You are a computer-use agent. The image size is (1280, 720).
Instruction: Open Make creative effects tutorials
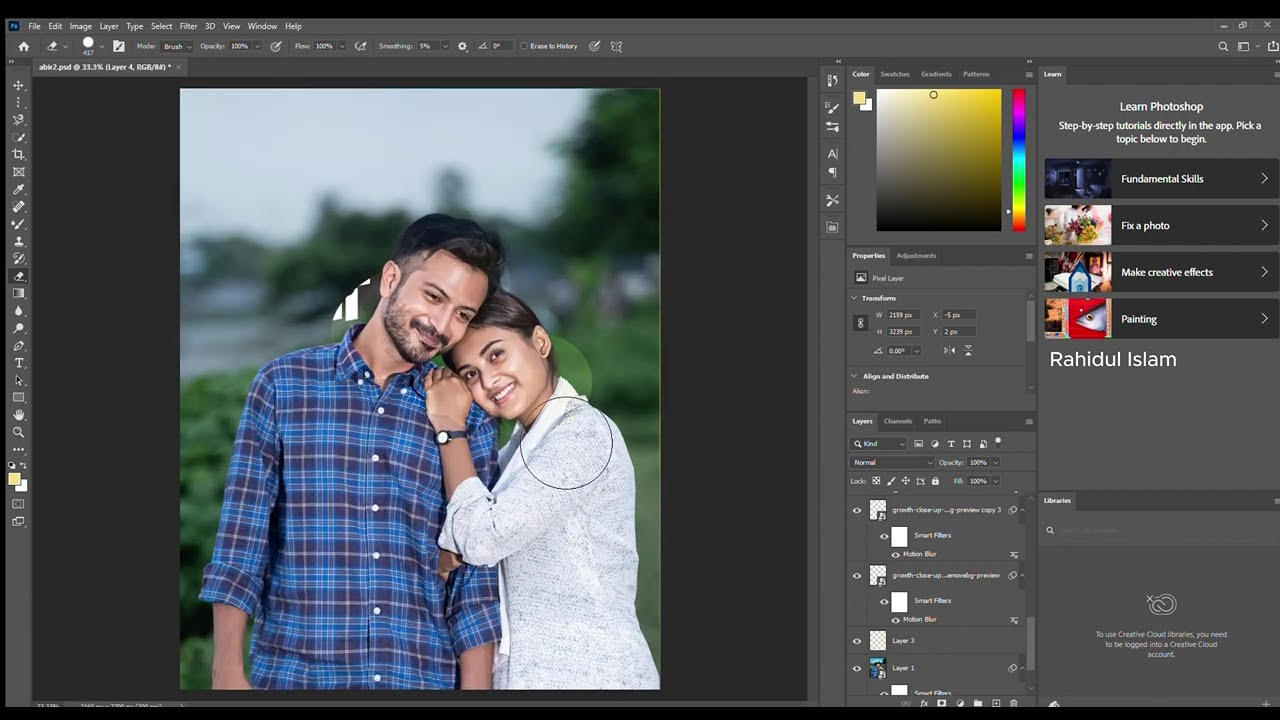point(1161,272)
